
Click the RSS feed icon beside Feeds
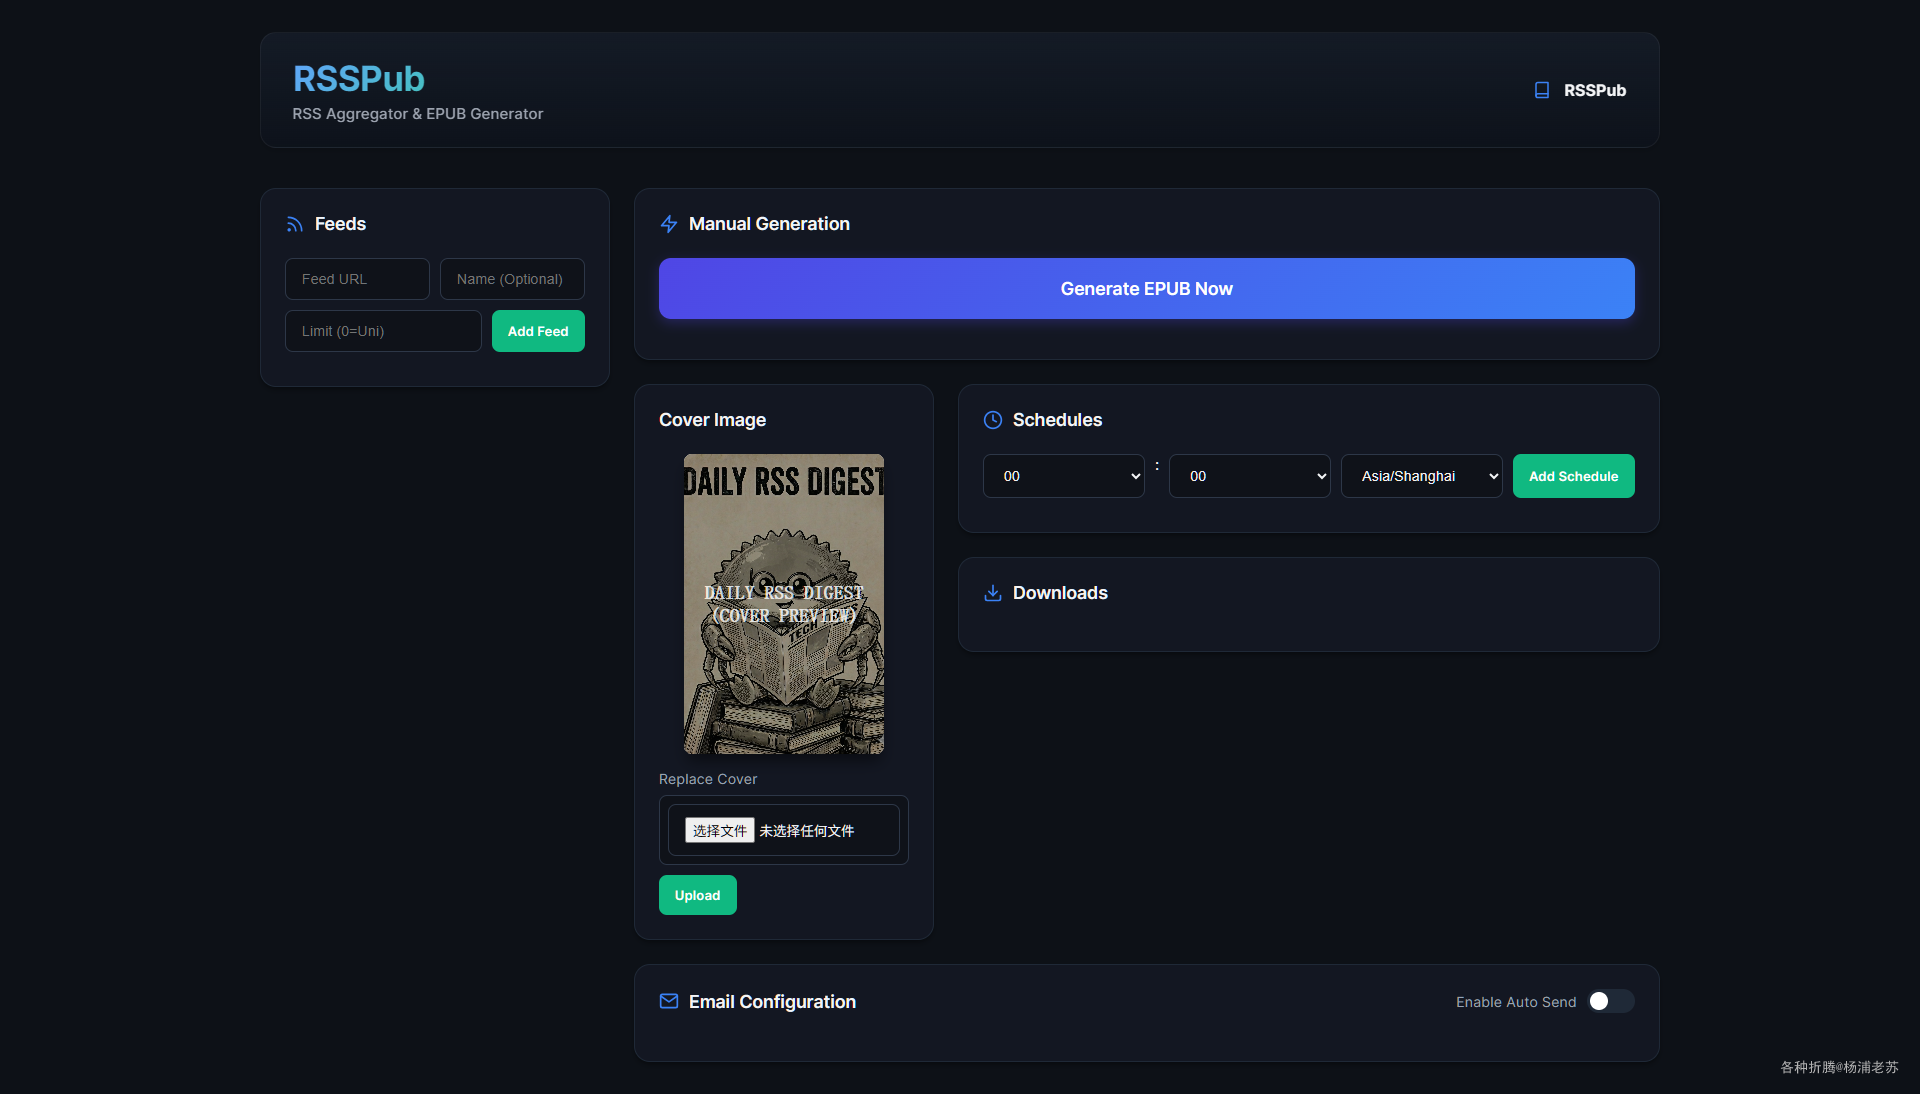coord(294,224)
